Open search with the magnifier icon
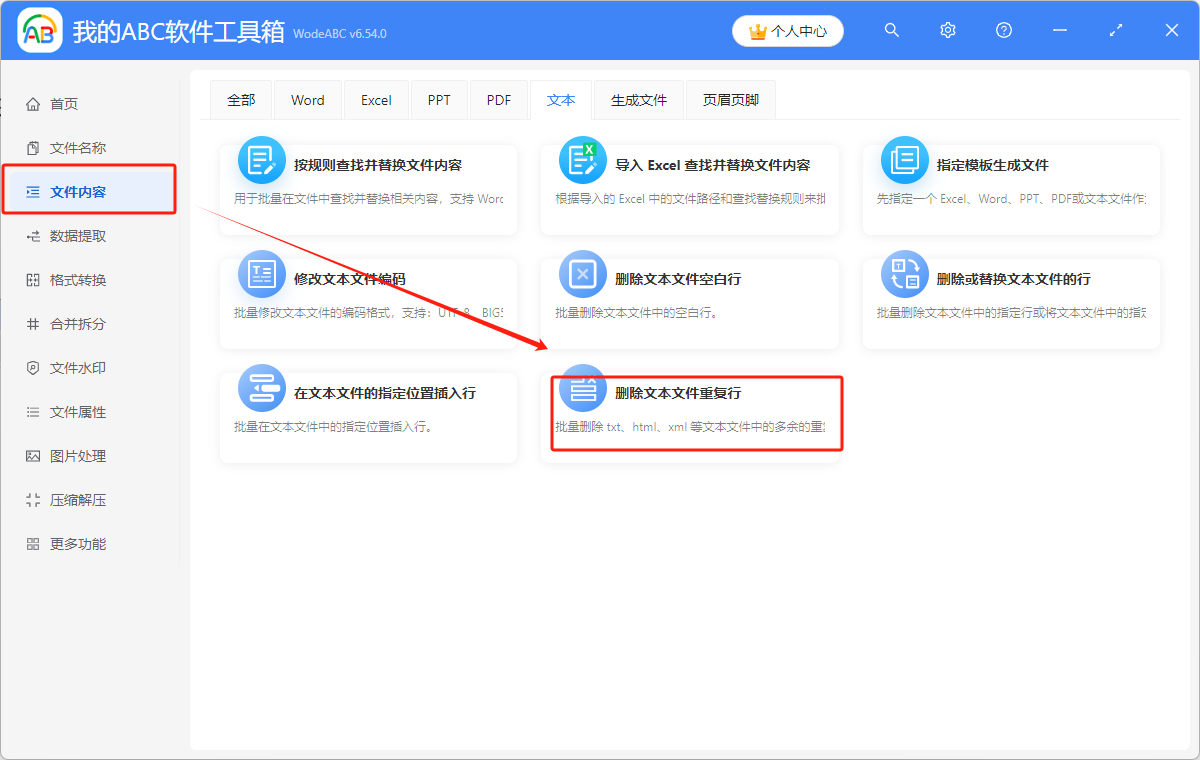The image size is (1200, 760). [x=891, y=30]
